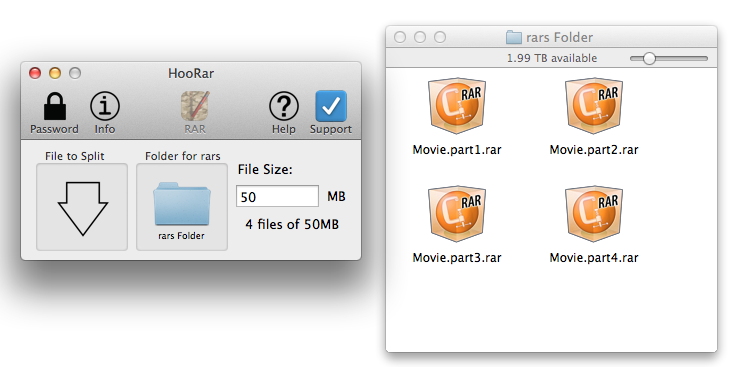Click the HooRar window title

pos(191,73)
